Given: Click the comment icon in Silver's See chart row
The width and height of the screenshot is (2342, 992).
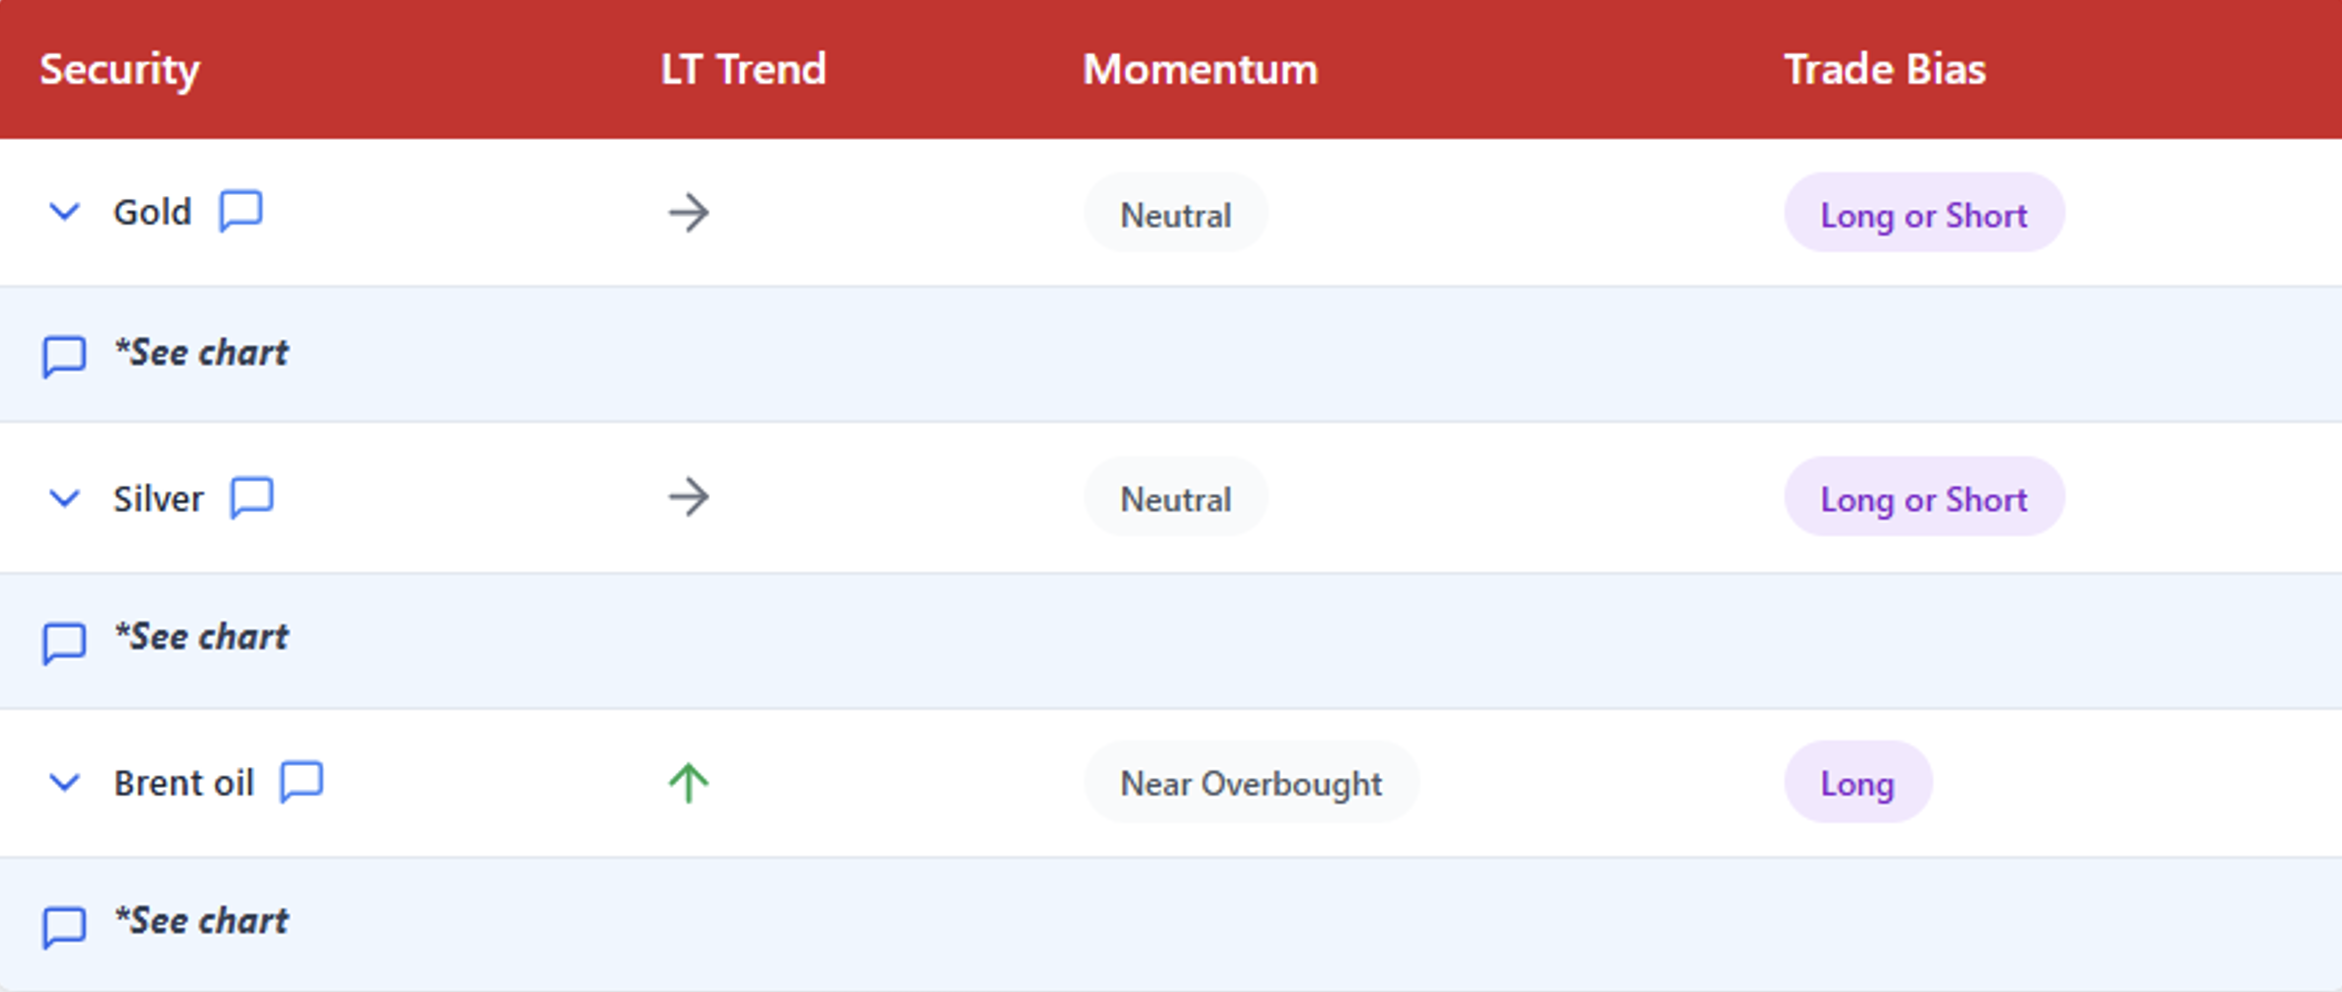Looking at the screenshot, I should [64, 641].
